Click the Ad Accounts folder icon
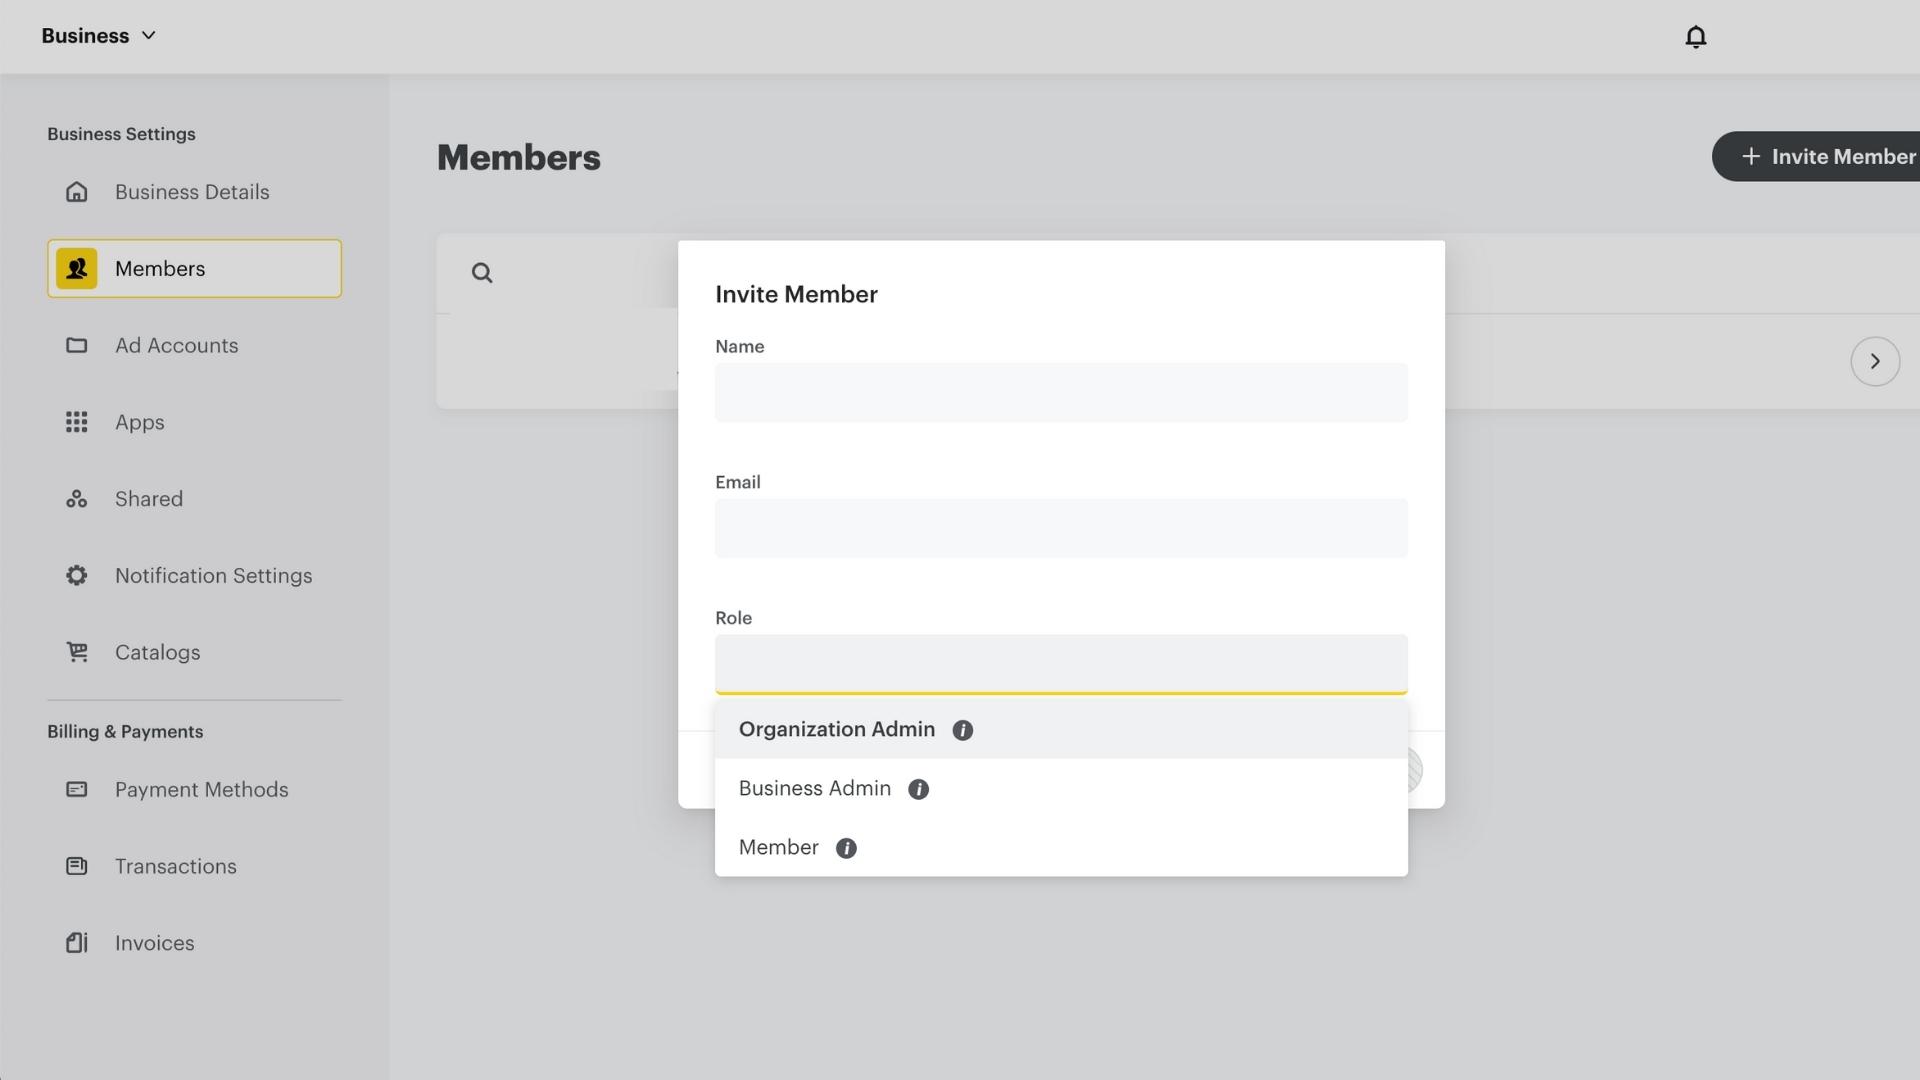 click(x=77, y=346)
